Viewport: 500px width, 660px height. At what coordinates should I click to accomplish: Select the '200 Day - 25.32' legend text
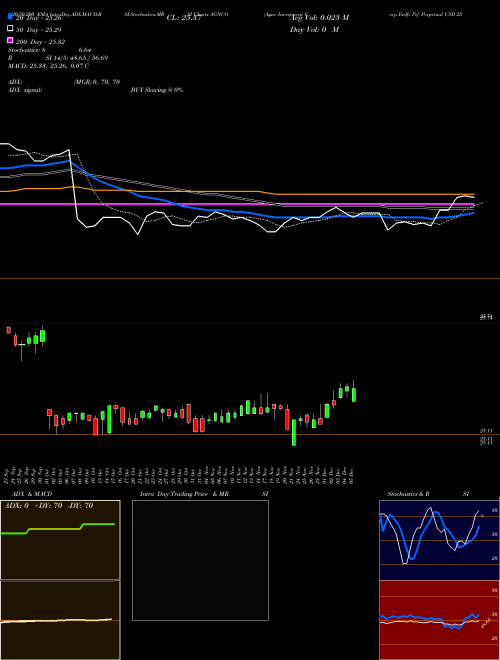click(40, 42)
